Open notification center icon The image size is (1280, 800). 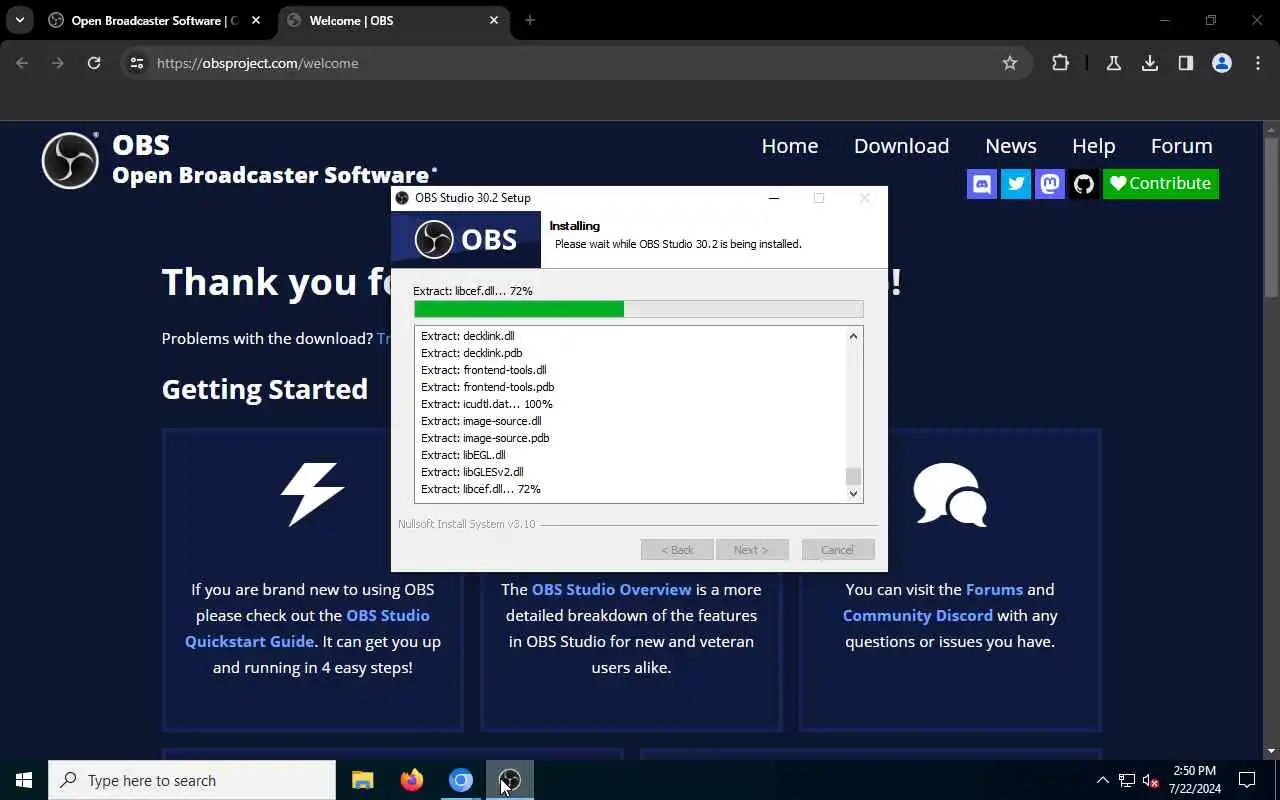coord(1247,780)
